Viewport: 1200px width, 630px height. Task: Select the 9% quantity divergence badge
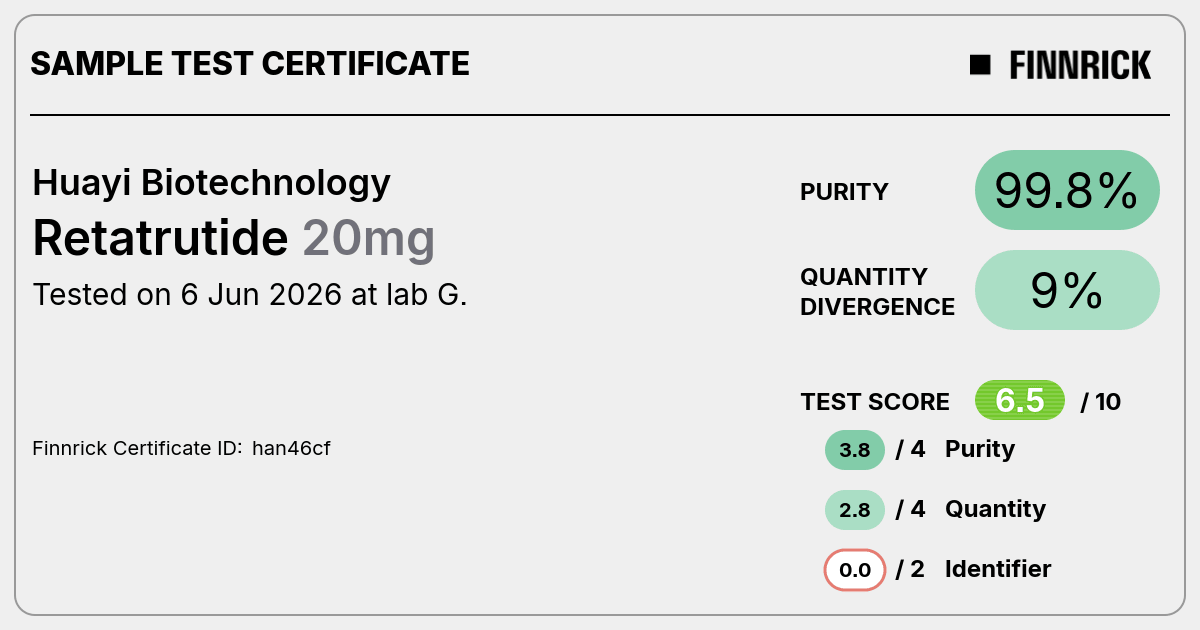1067,290
